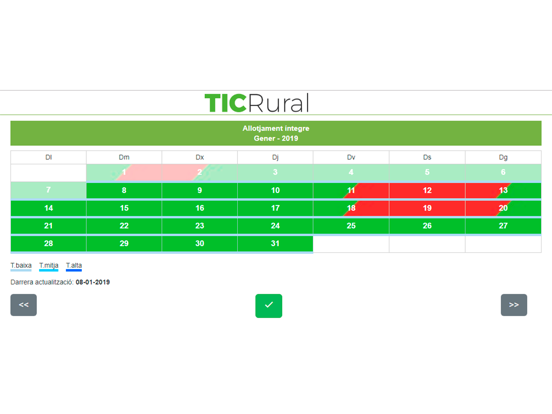Select the T.mitja season legend
The height and width of the screenshot is (414, 552).
coord(49,266)
